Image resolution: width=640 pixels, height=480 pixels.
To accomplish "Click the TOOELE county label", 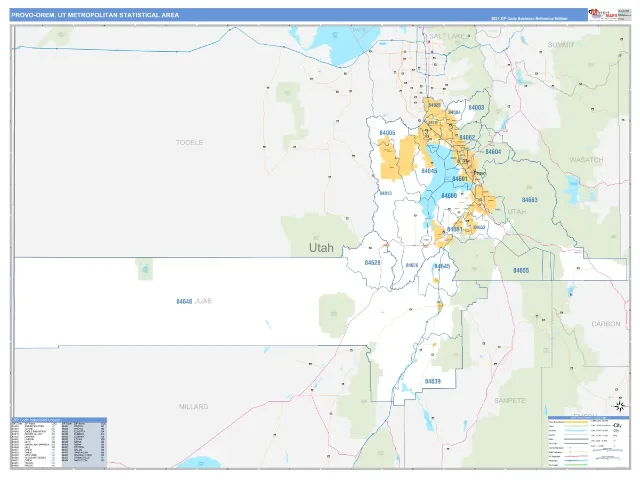I will click(x=189, y=142).
